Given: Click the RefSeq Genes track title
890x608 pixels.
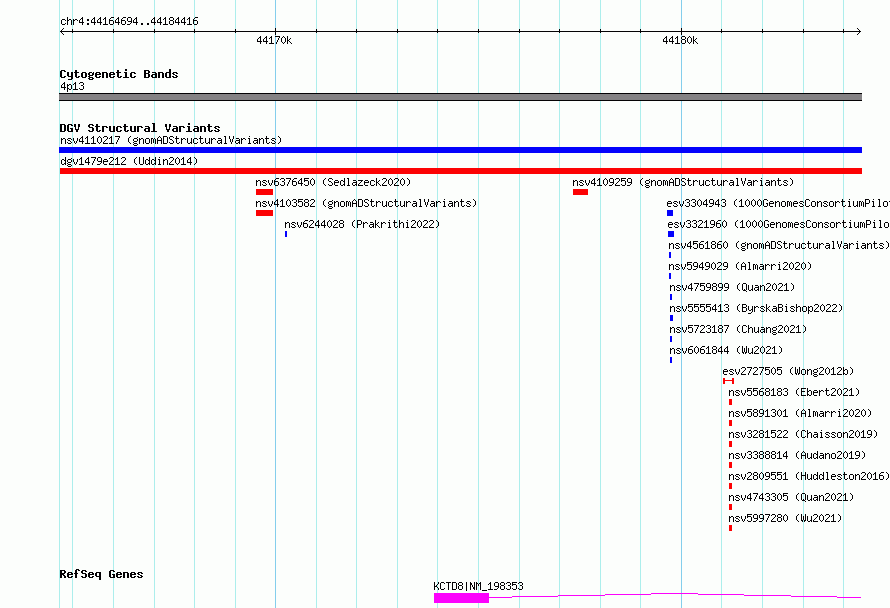Looking at the screenshot, I should coord(101,575).
